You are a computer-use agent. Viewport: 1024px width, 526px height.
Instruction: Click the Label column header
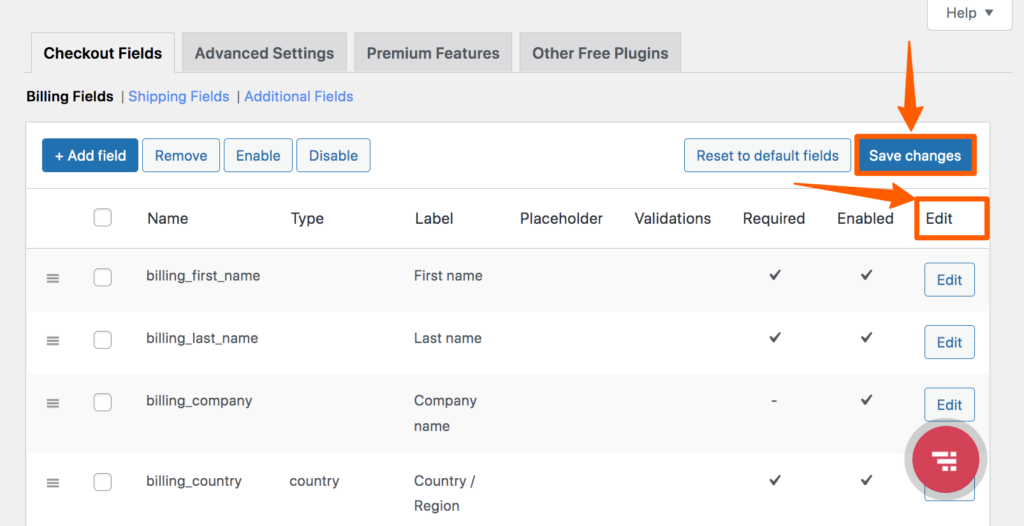(x=434, y=219)
